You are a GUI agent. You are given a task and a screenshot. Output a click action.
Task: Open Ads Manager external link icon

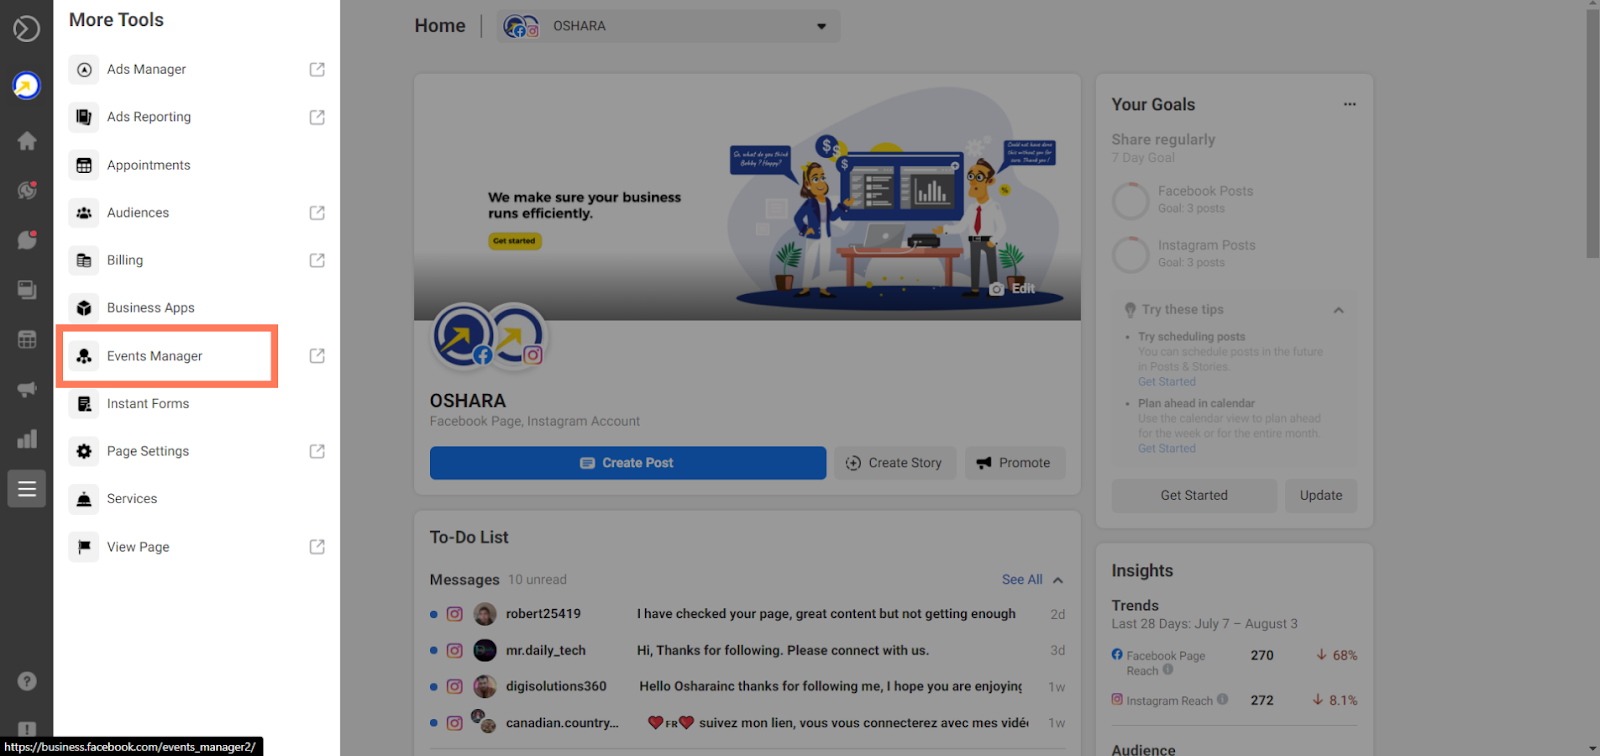pyautogui.click(x=317, y=69)
